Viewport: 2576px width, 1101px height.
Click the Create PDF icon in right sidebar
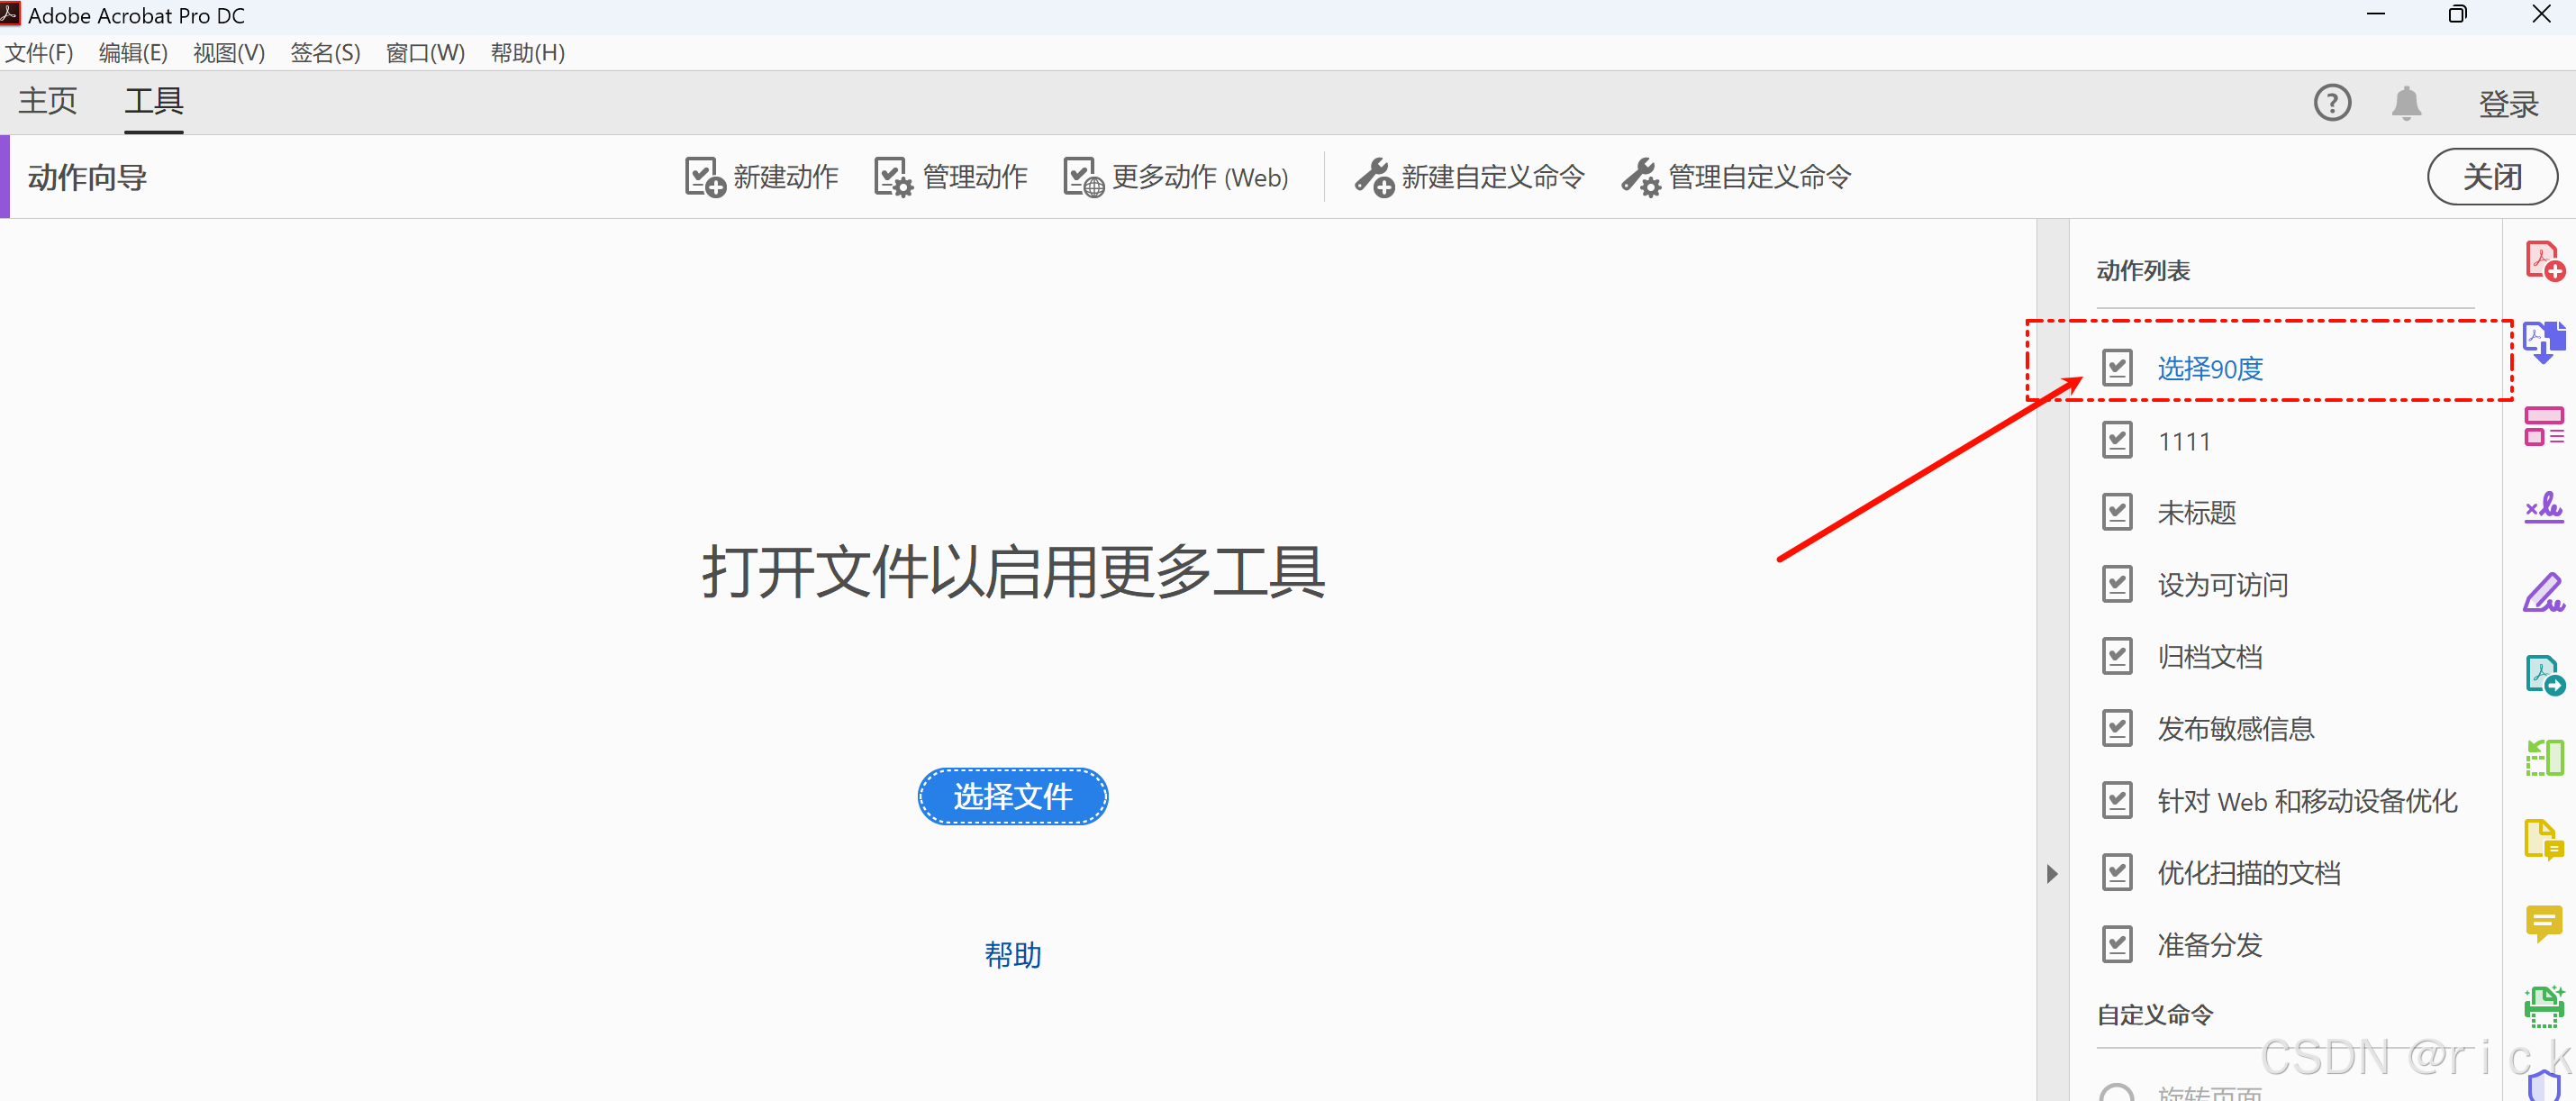pyautogui.click(x=2544, y=261)
